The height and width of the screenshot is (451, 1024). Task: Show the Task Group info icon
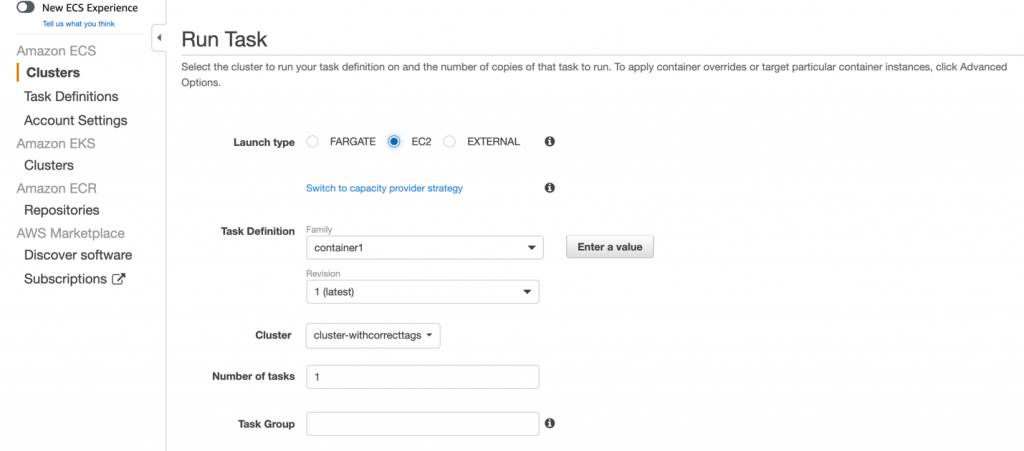[x=550, y=423]
